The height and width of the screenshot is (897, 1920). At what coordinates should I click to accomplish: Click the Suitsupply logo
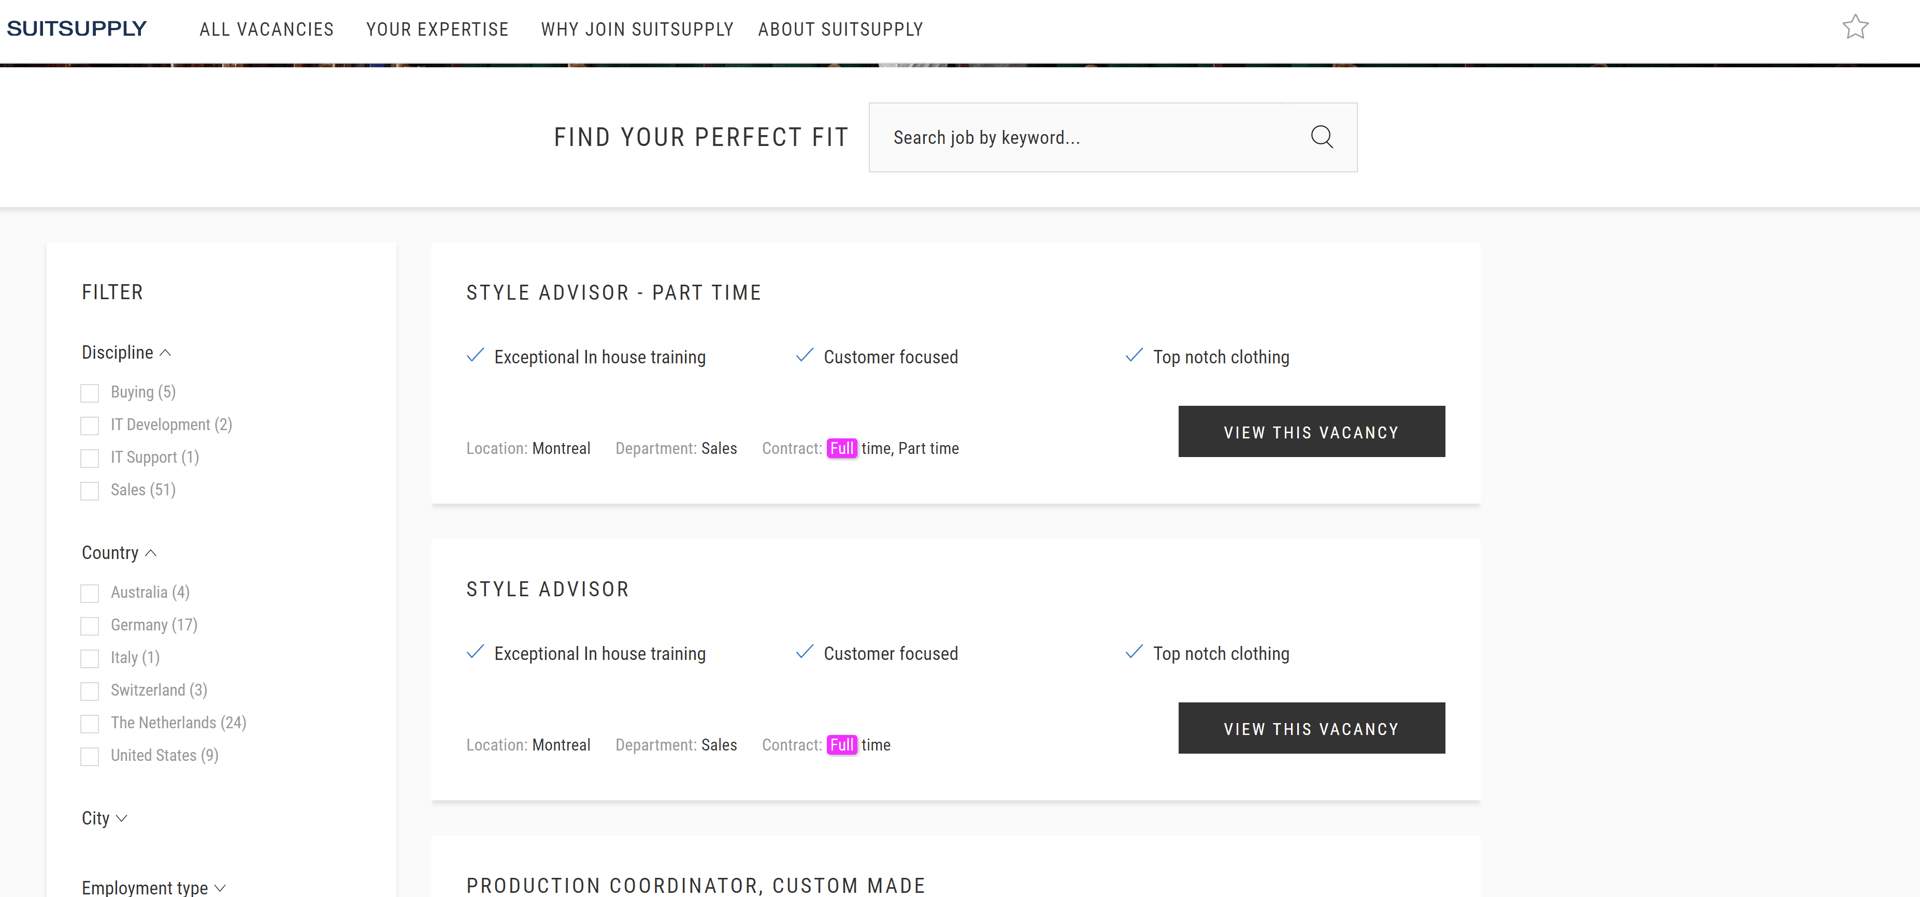[77, 29]
